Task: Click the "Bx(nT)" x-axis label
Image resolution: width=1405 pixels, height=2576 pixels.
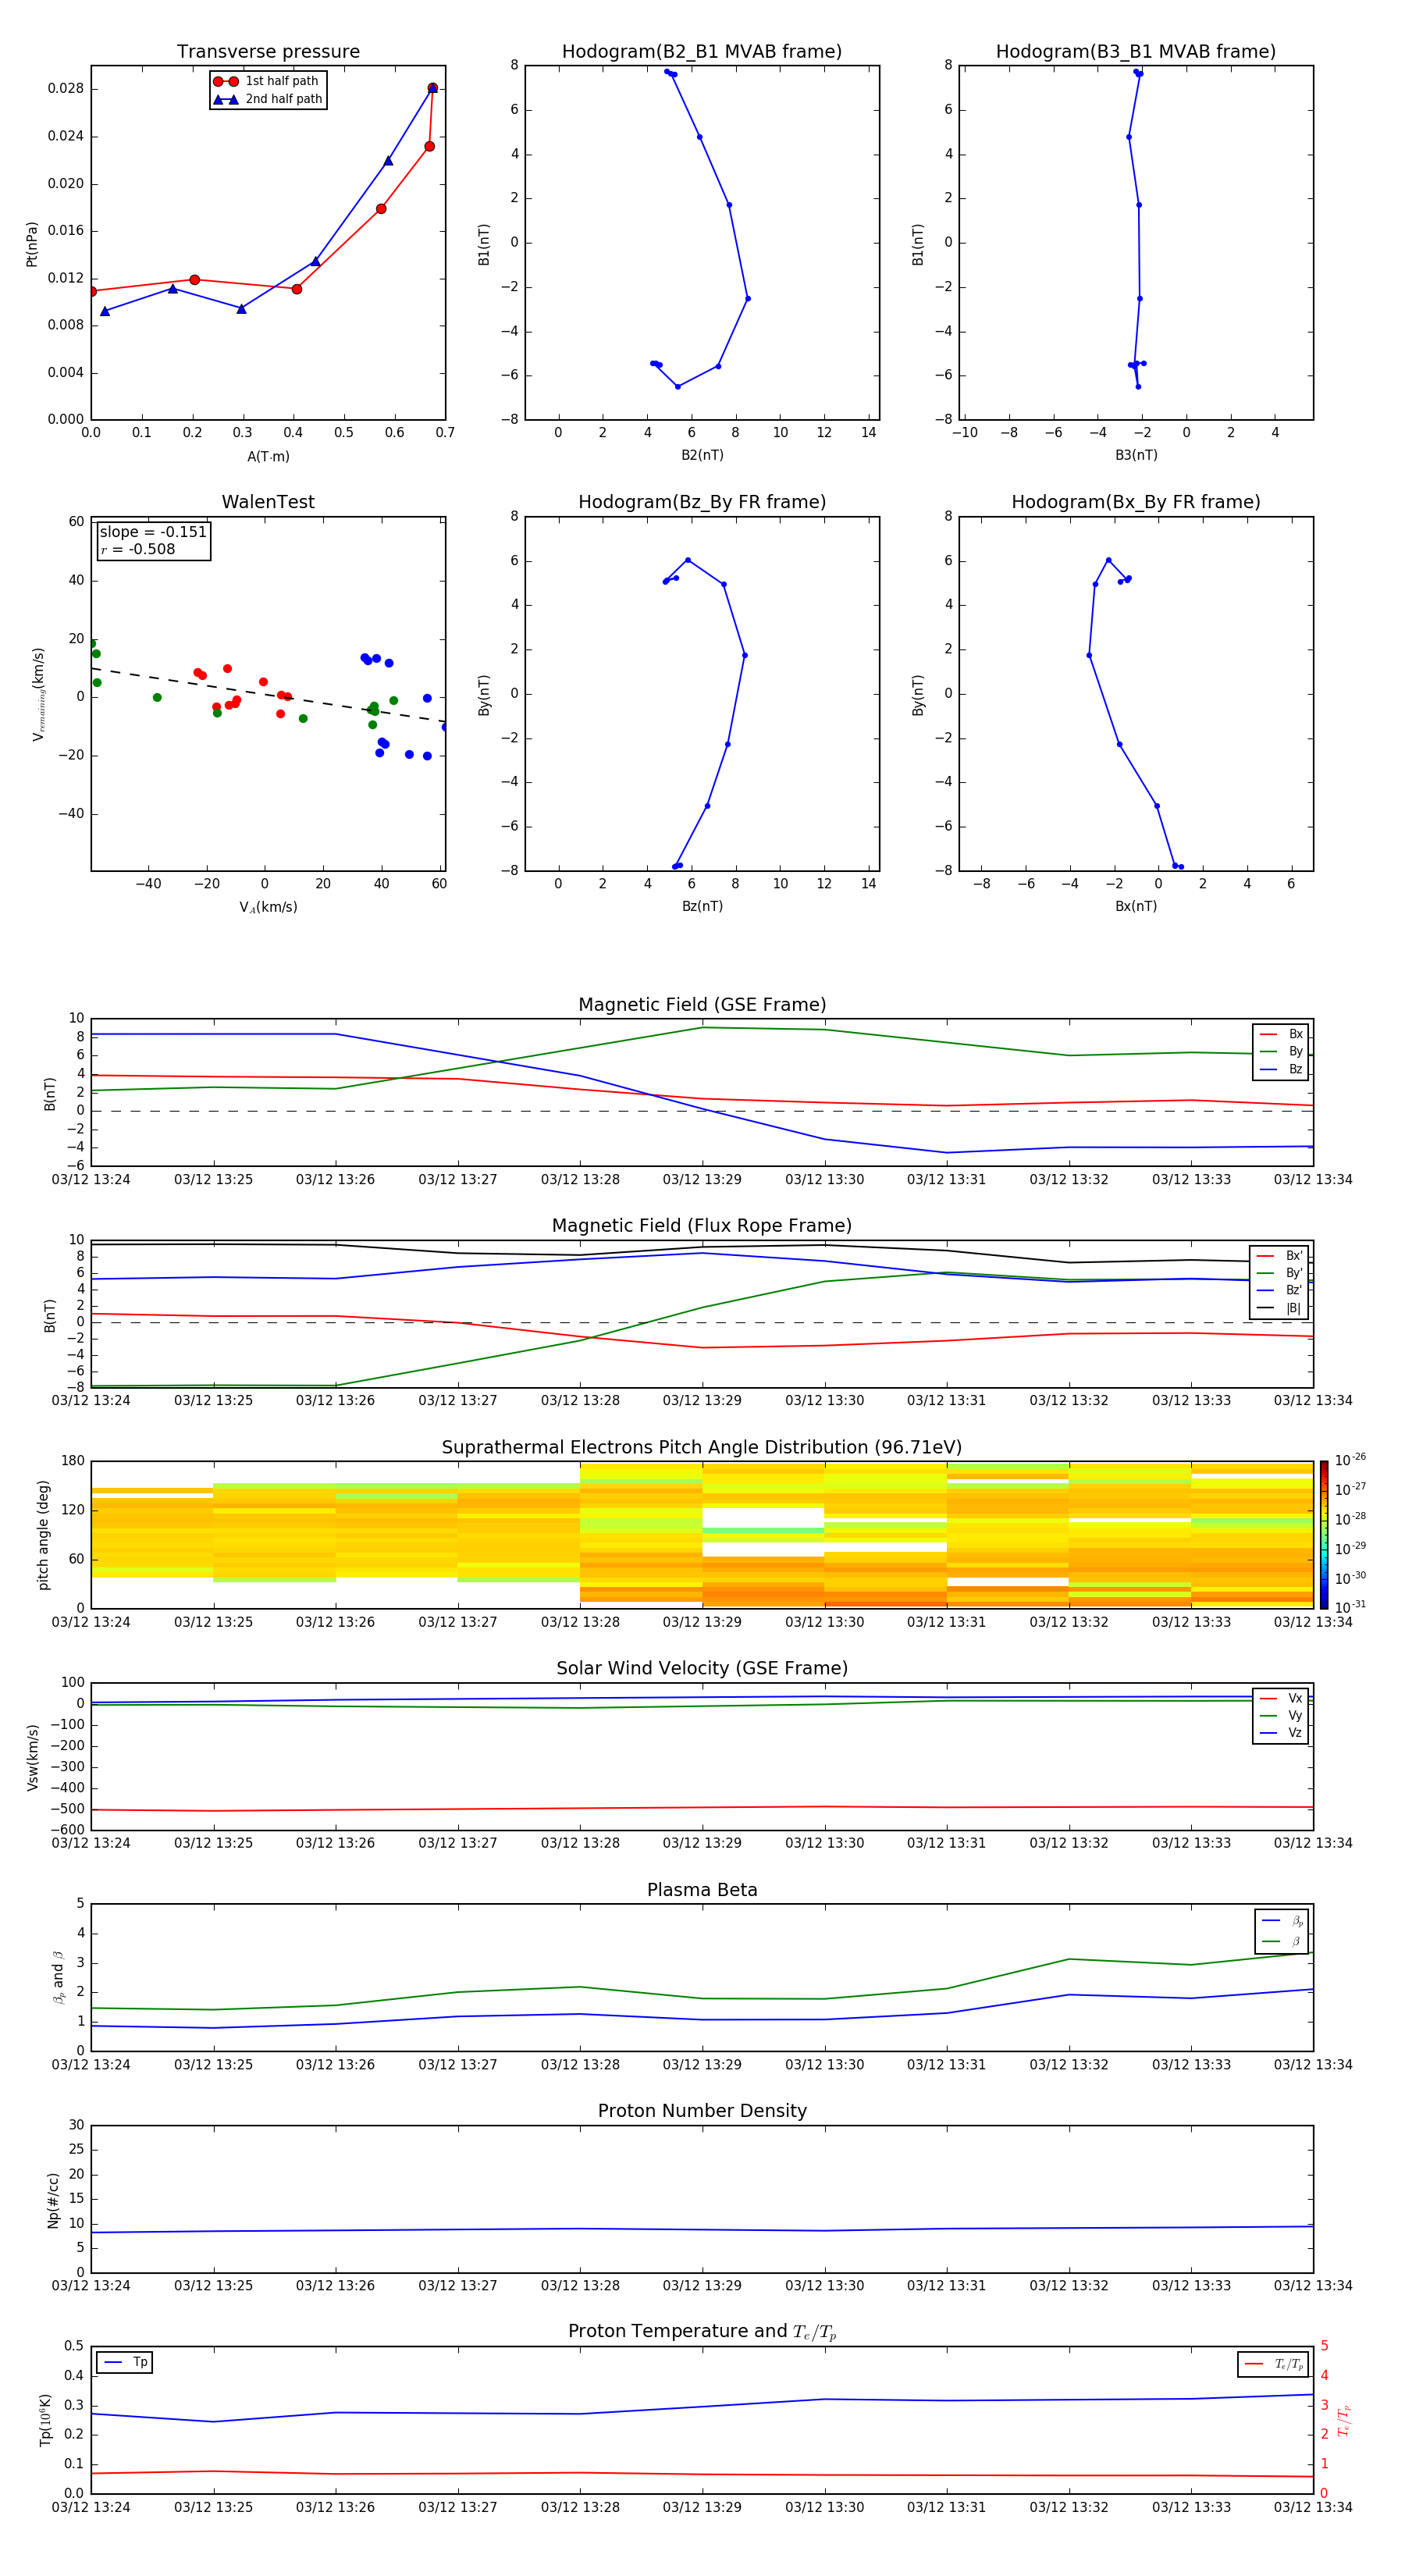Action: pyautogui.click(x=1136, y=906)
